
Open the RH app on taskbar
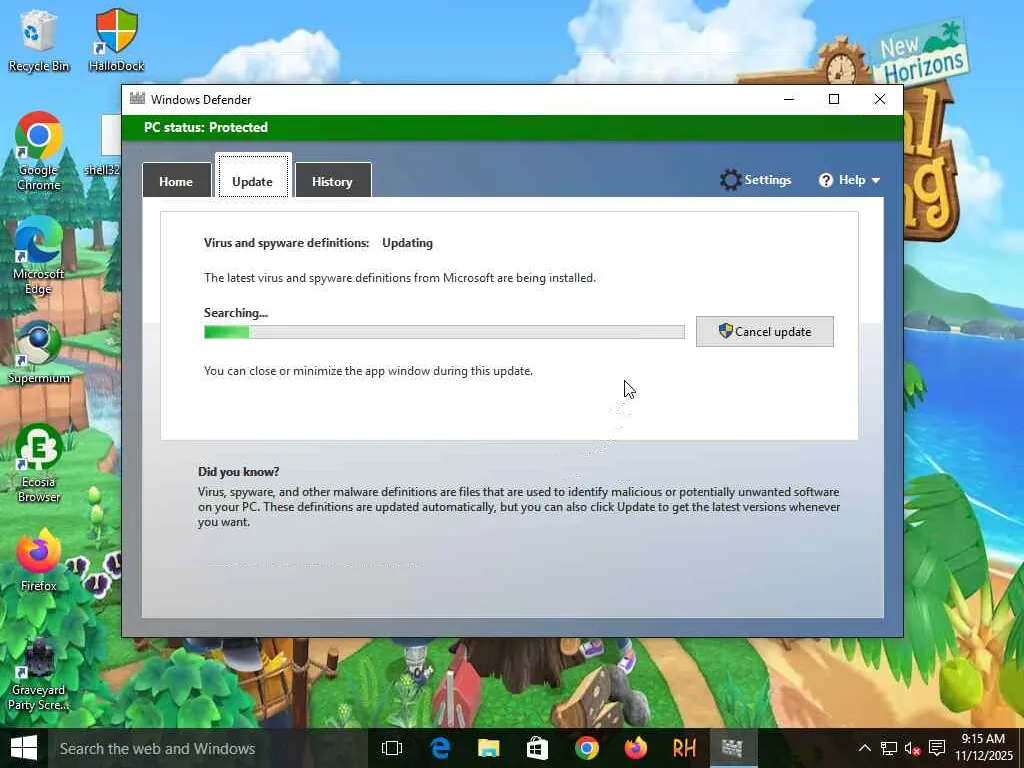684,748
